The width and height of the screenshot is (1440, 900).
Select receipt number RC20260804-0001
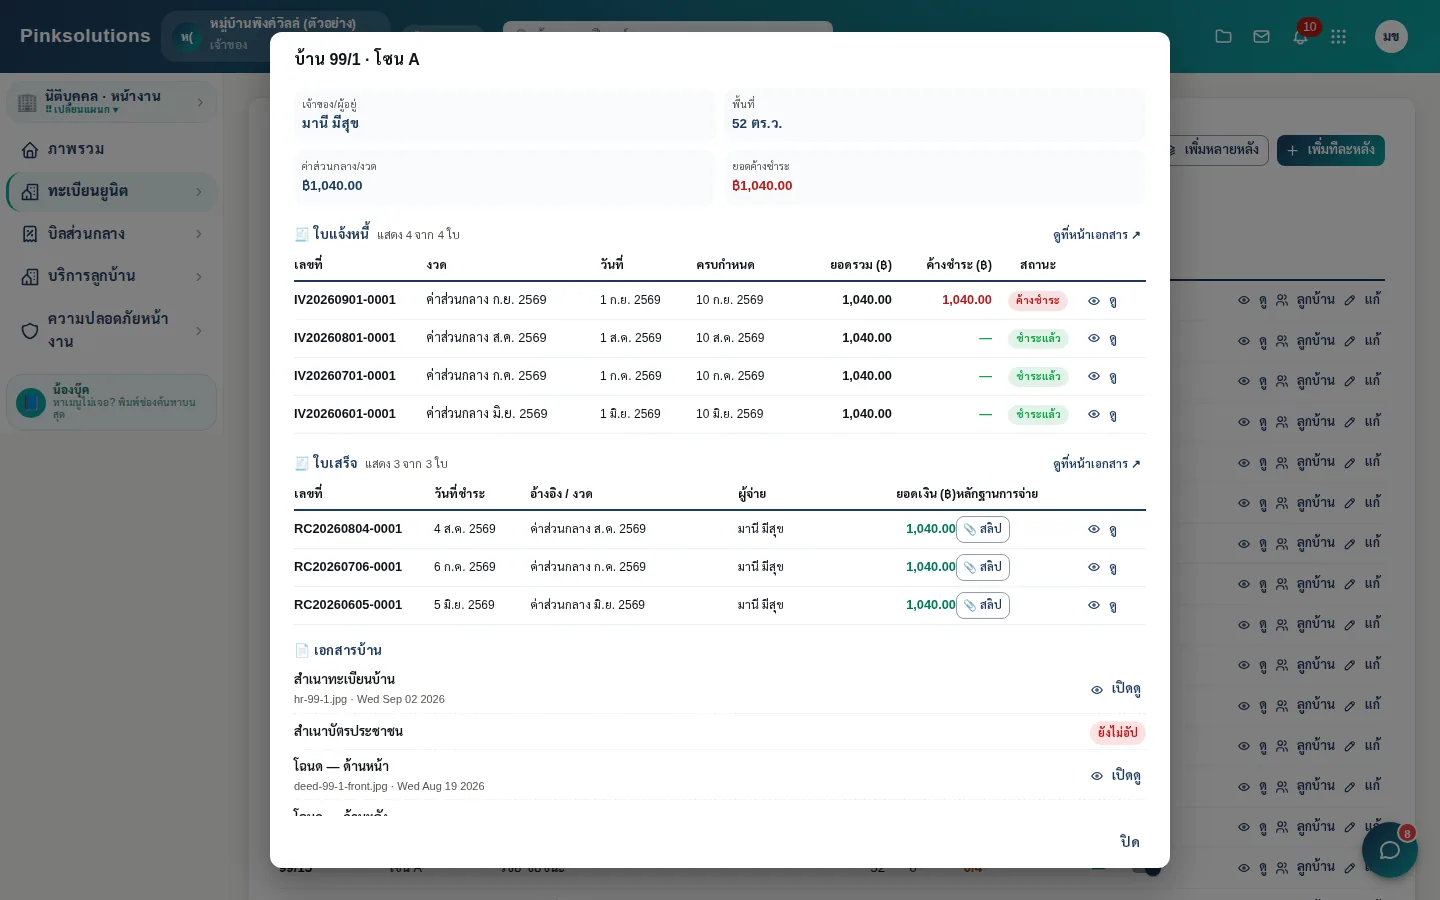pos(348,529)
